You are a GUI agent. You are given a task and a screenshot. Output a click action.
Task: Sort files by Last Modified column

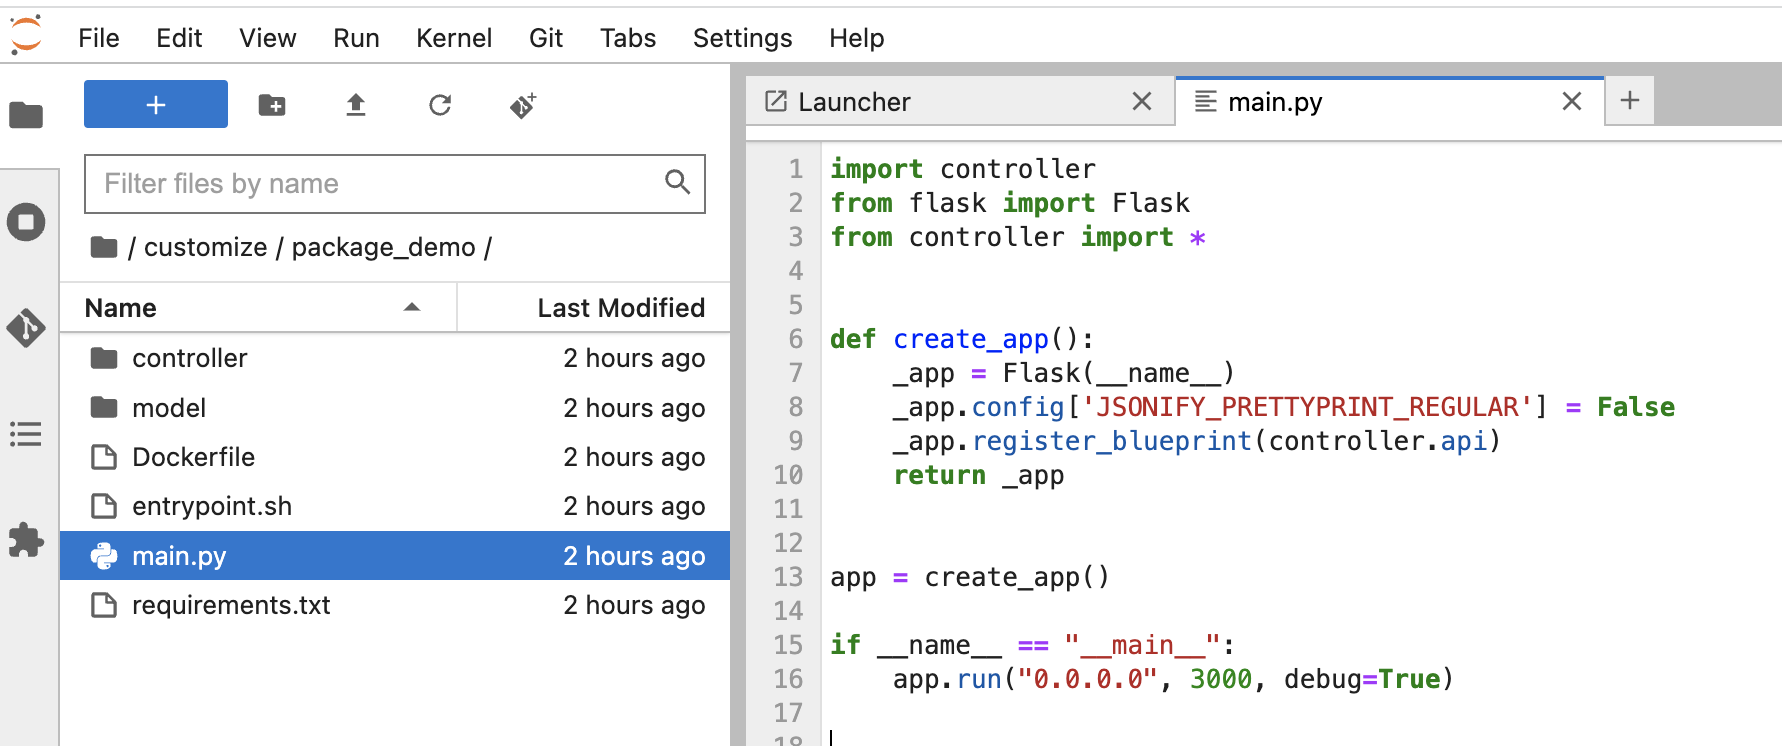click(x=620, y=308)
